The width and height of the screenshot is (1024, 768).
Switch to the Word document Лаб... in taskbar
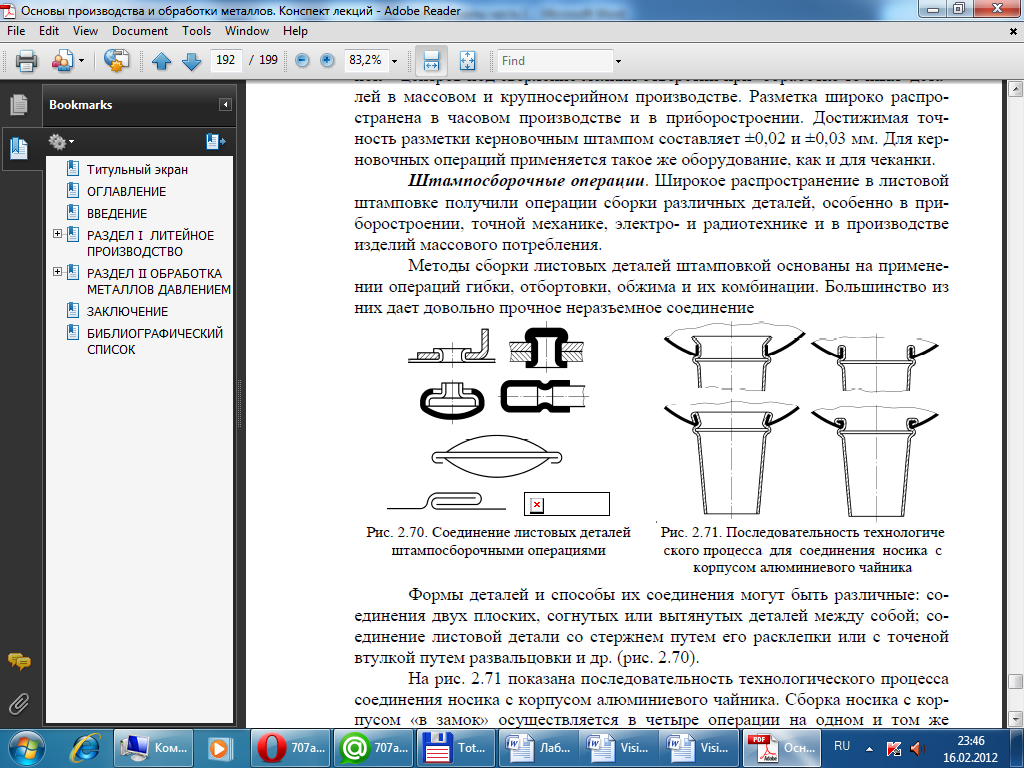[539, 748]
